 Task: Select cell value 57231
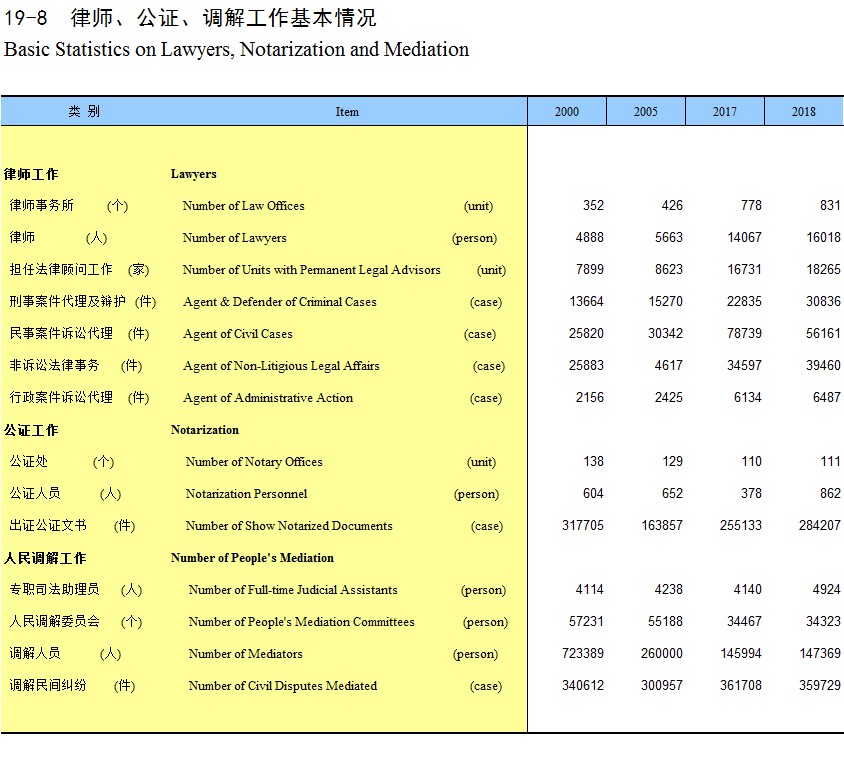tap(586, 621)
